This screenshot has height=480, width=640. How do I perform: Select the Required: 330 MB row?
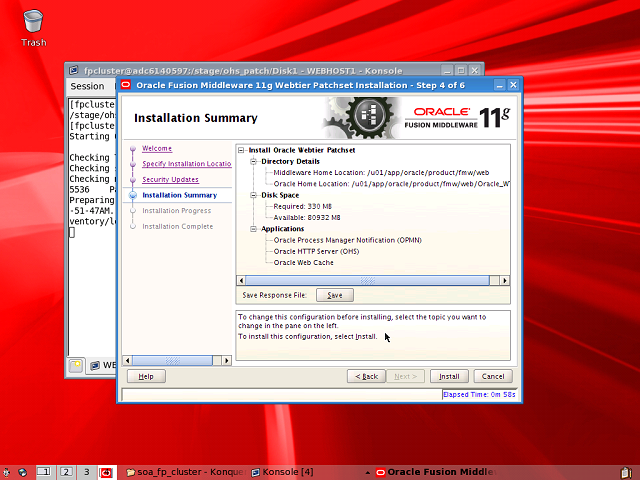(x=302, y=206)
